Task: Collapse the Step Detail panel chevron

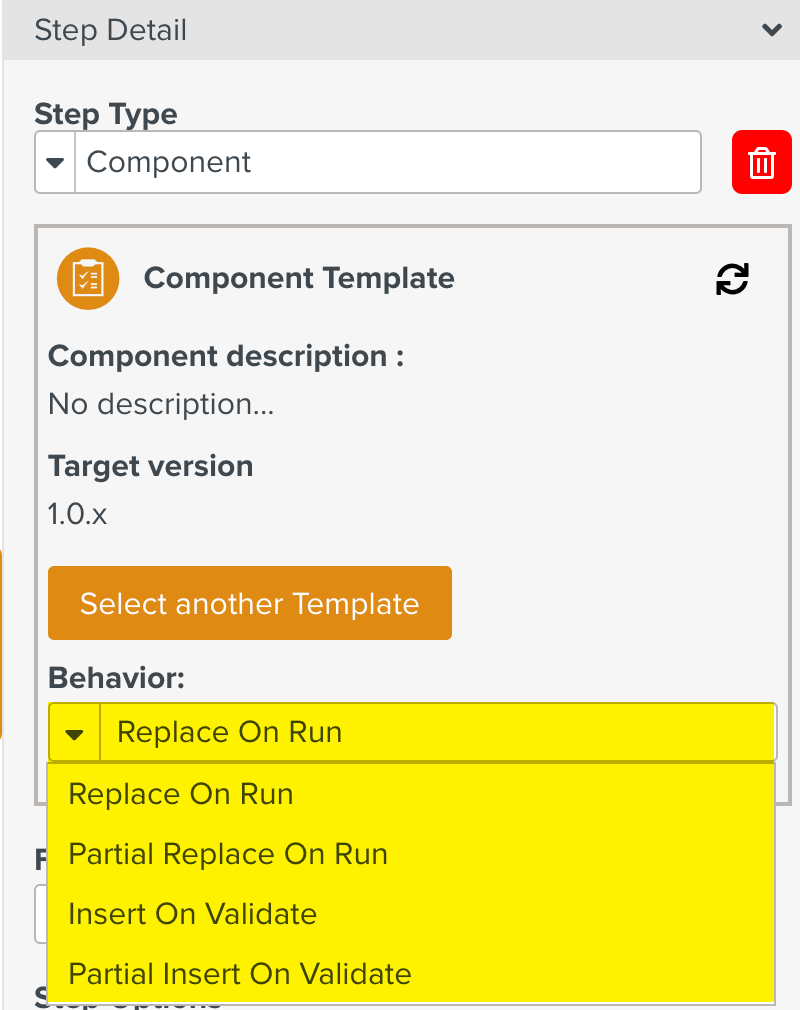Action: (x=771, y=30)
